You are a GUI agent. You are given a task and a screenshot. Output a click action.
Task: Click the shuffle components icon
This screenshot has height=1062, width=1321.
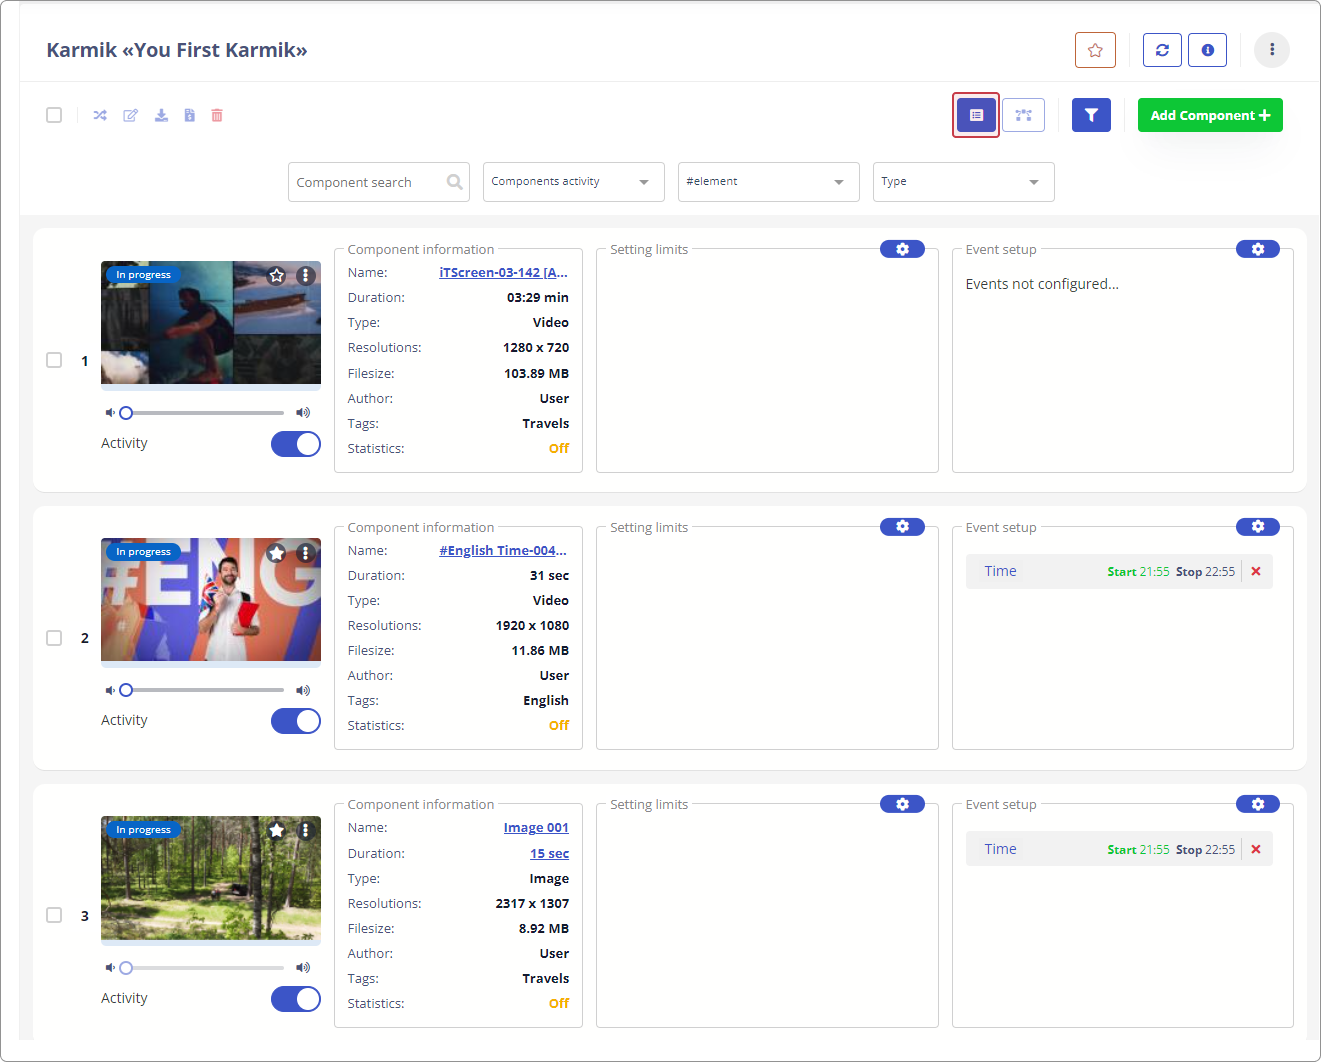[x=100, y=116]
